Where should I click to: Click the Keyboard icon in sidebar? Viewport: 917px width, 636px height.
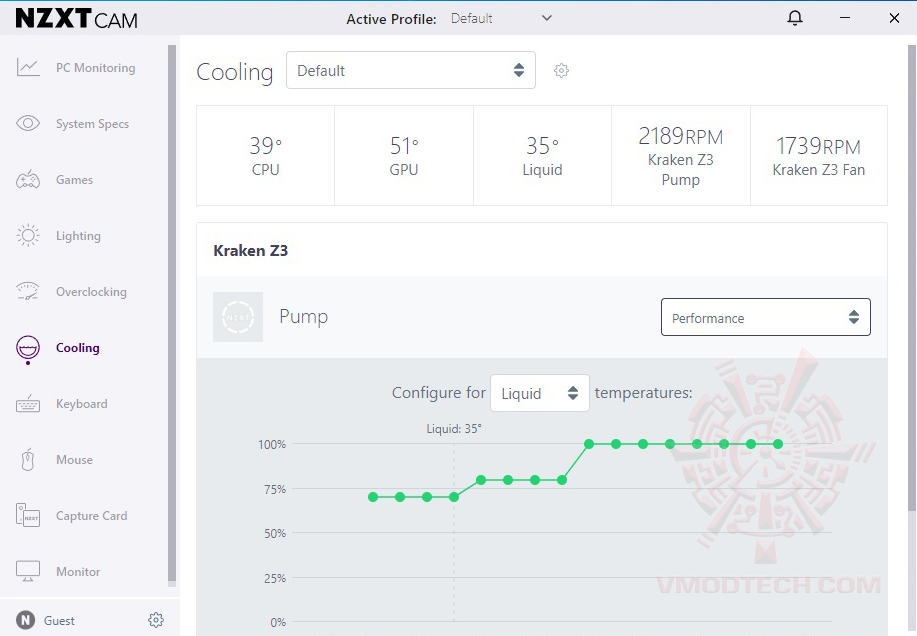point(27,403)
